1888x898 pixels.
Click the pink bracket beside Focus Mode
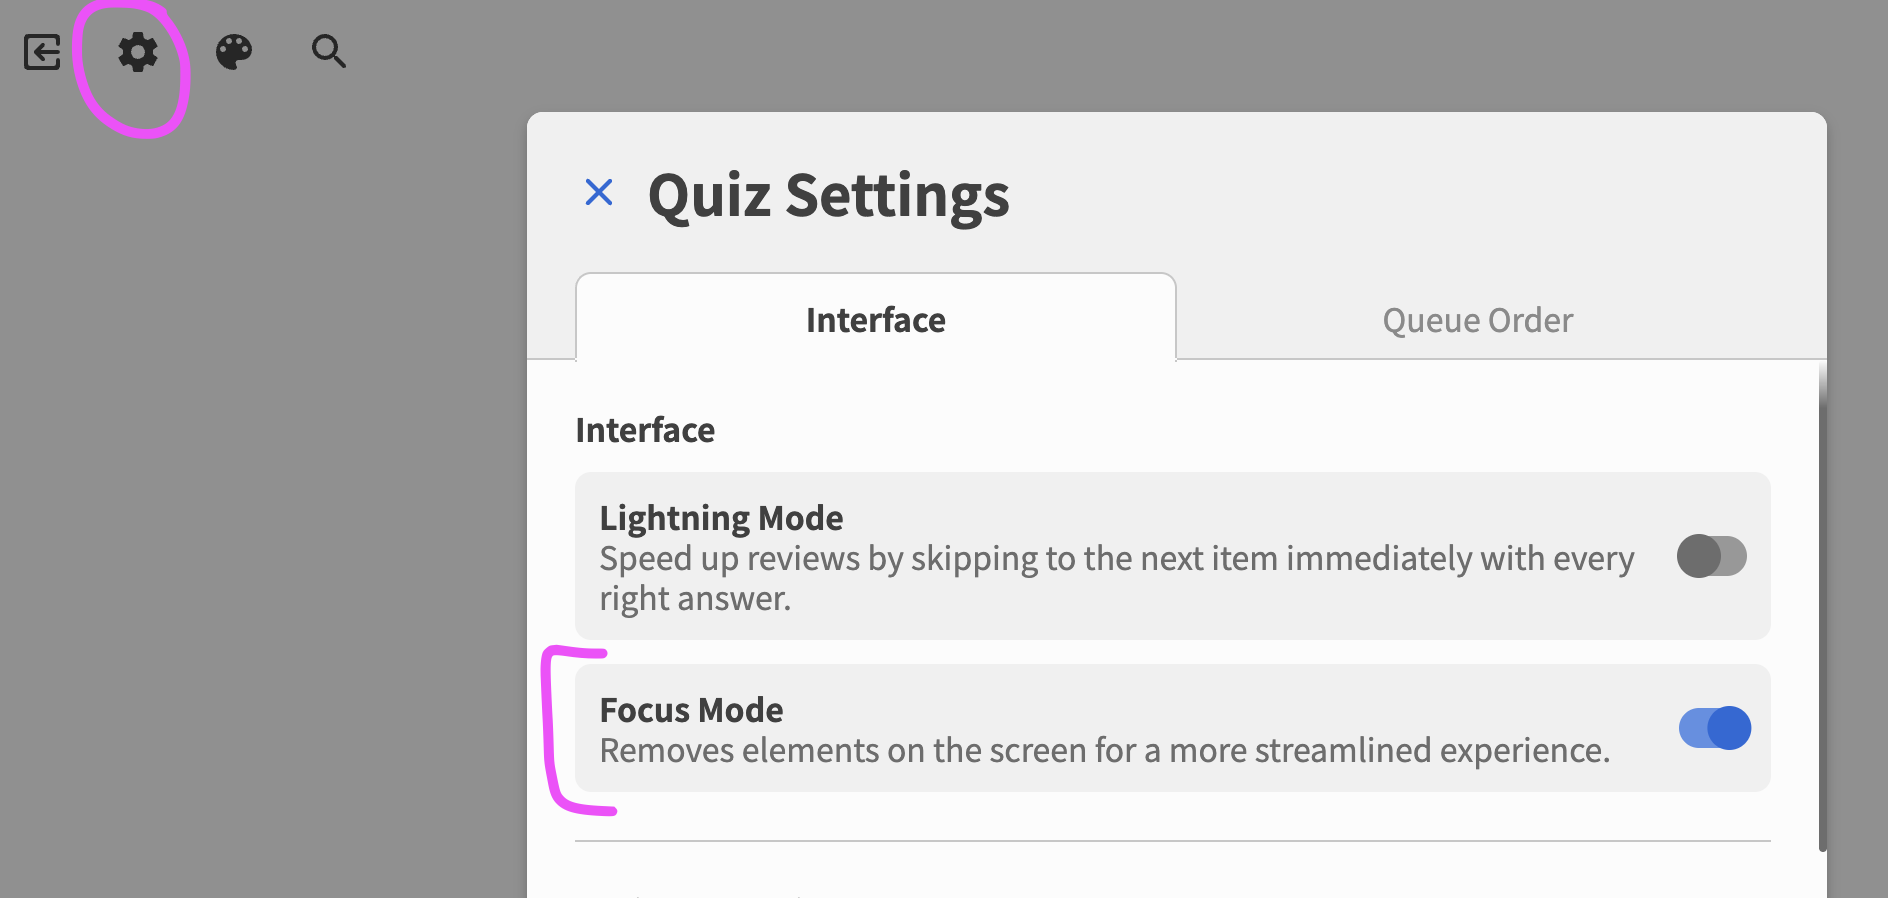(549, 730)
